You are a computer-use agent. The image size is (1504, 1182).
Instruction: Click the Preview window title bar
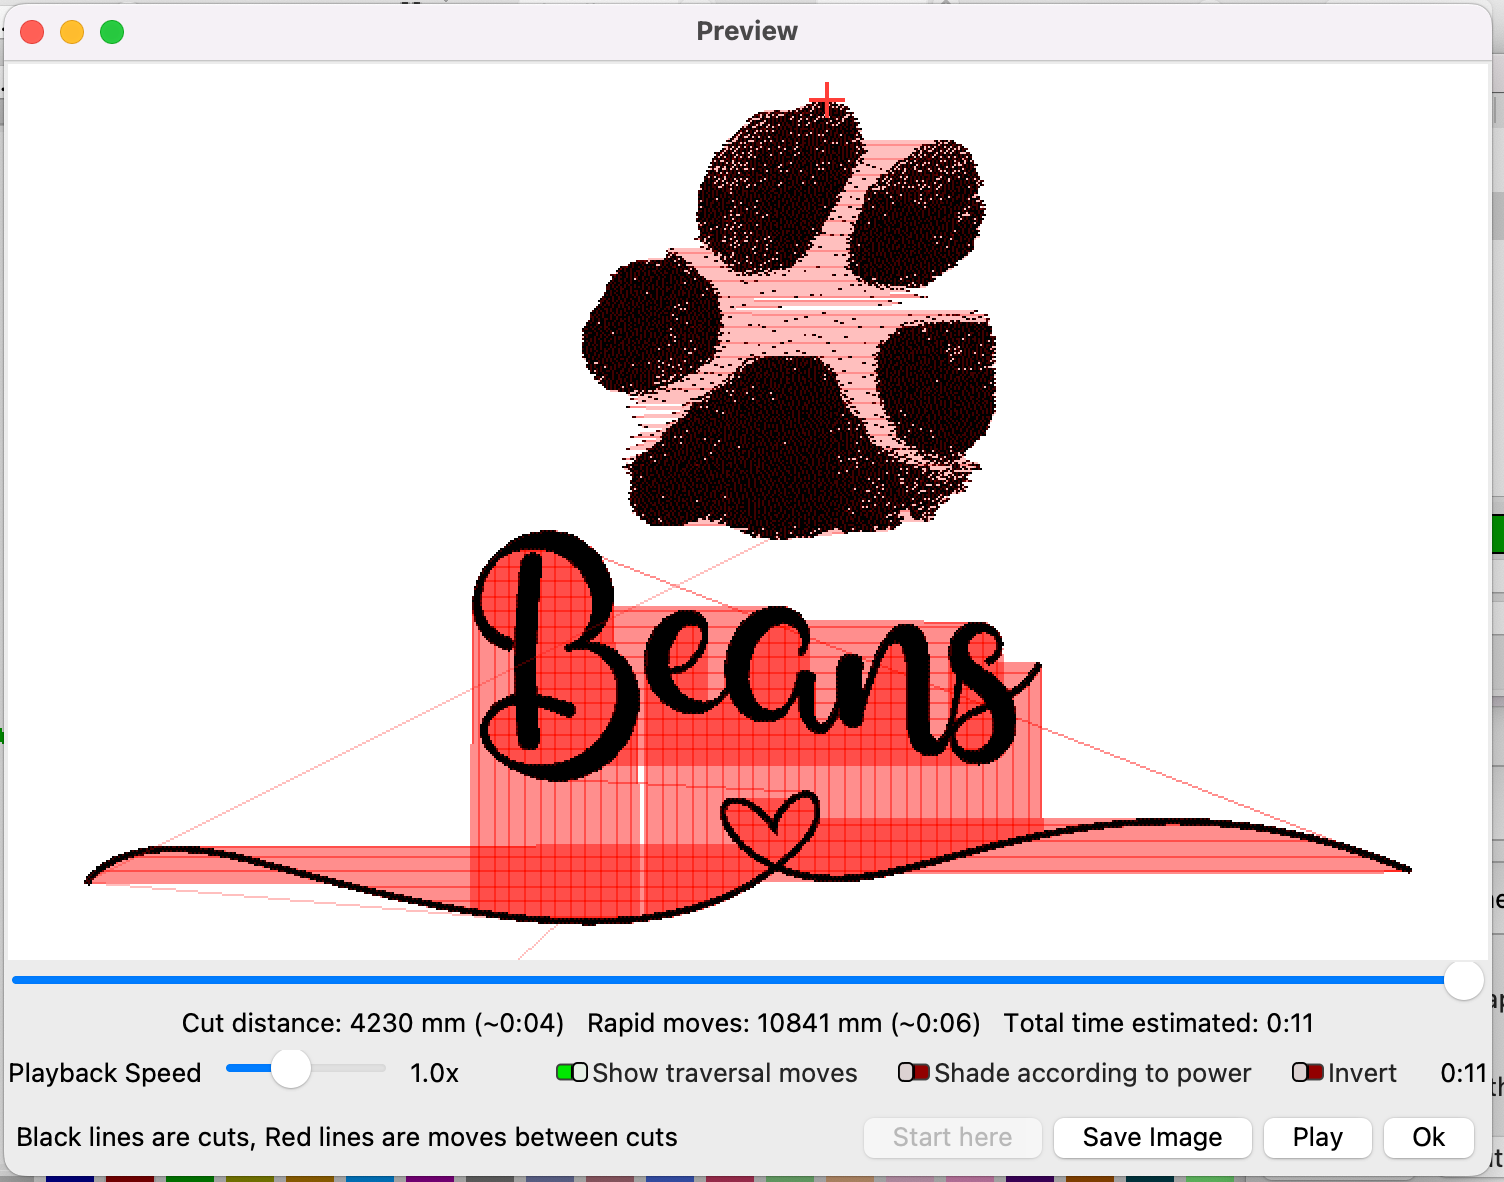coord(747,31)
